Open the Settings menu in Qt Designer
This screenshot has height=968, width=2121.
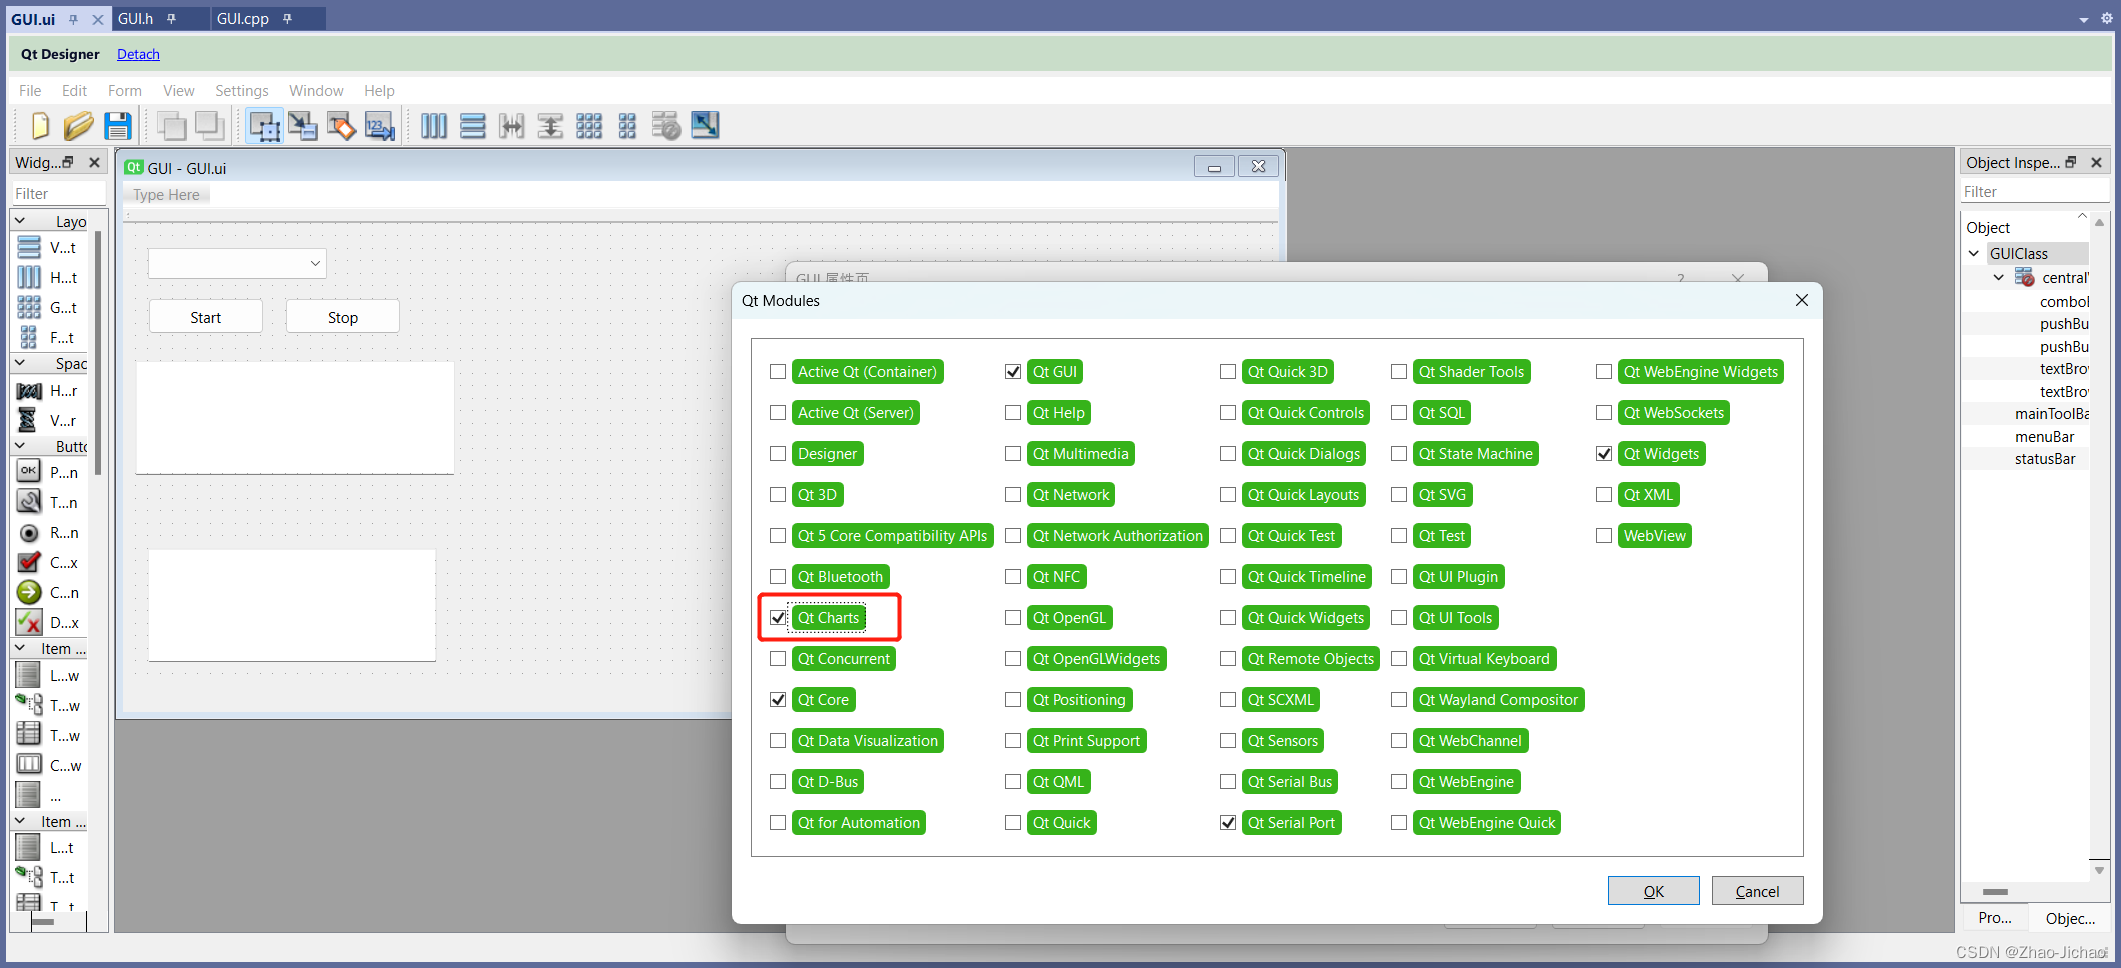pyautogui.click(x=242, y=91)
